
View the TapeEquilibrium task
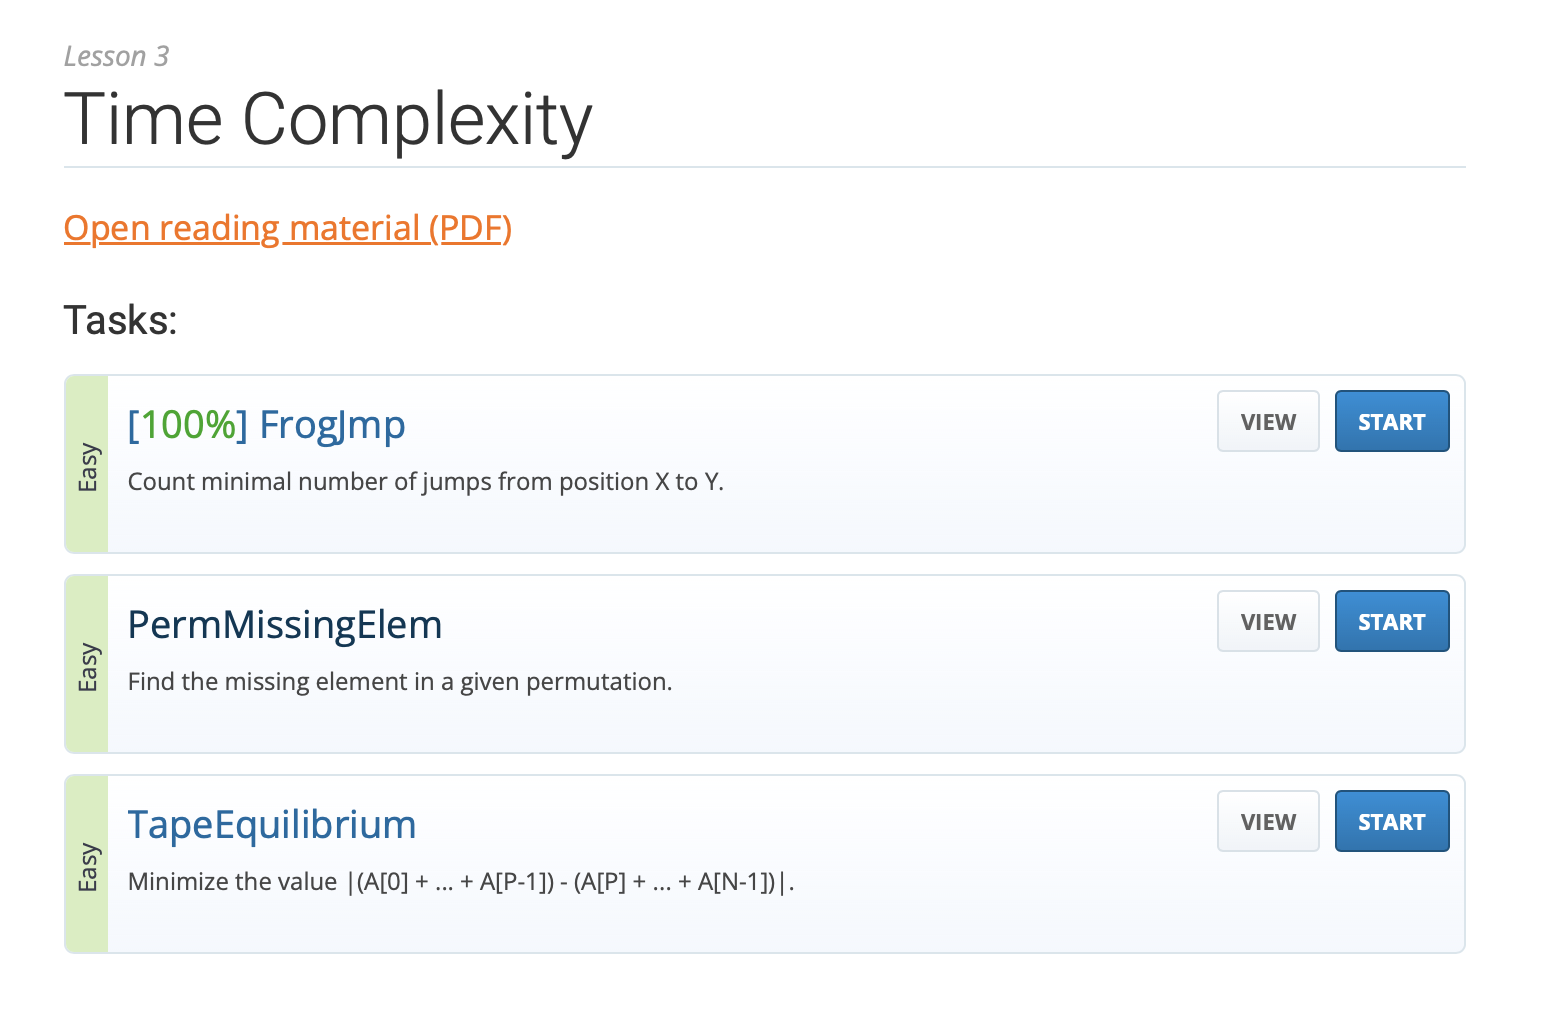[1267, 822]
